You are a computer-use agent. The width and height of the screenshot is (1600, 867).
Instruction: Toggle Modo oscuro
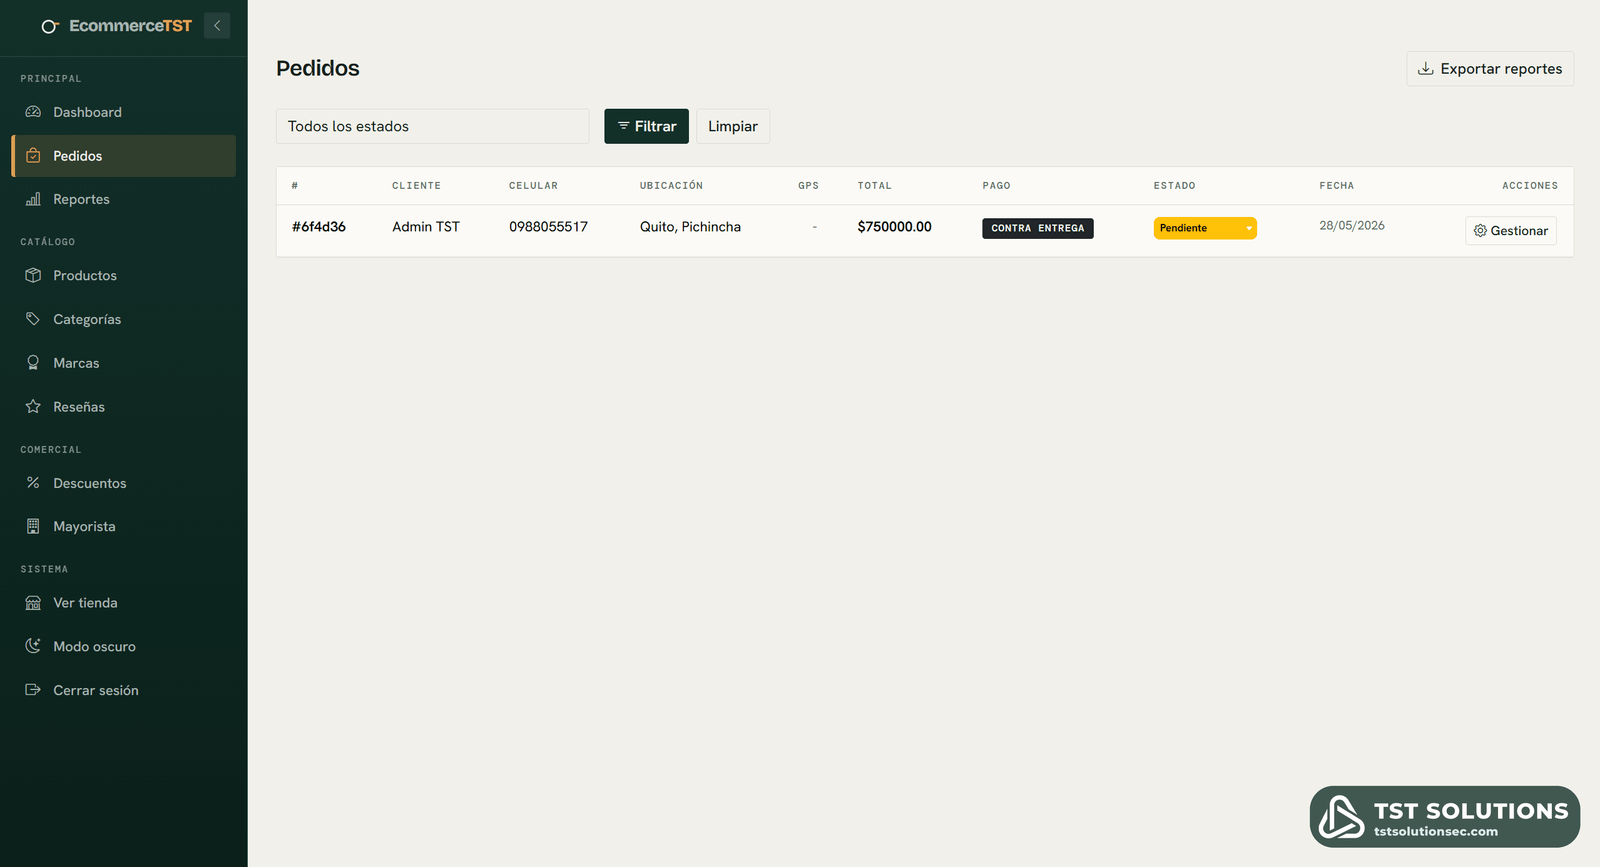pyautogui.click(x=124, y=646)
